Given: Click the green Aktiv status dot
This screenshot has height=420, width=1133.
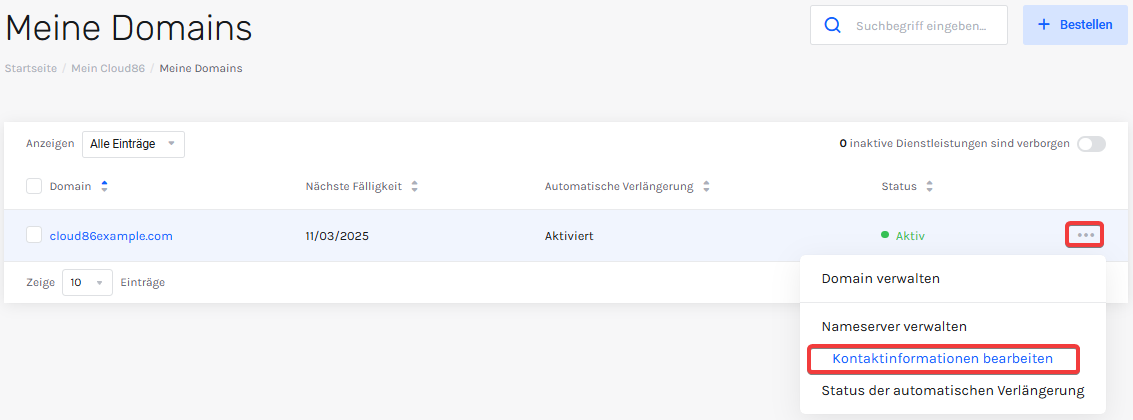Looking at the screenshot, I should (x=885, y=235).
